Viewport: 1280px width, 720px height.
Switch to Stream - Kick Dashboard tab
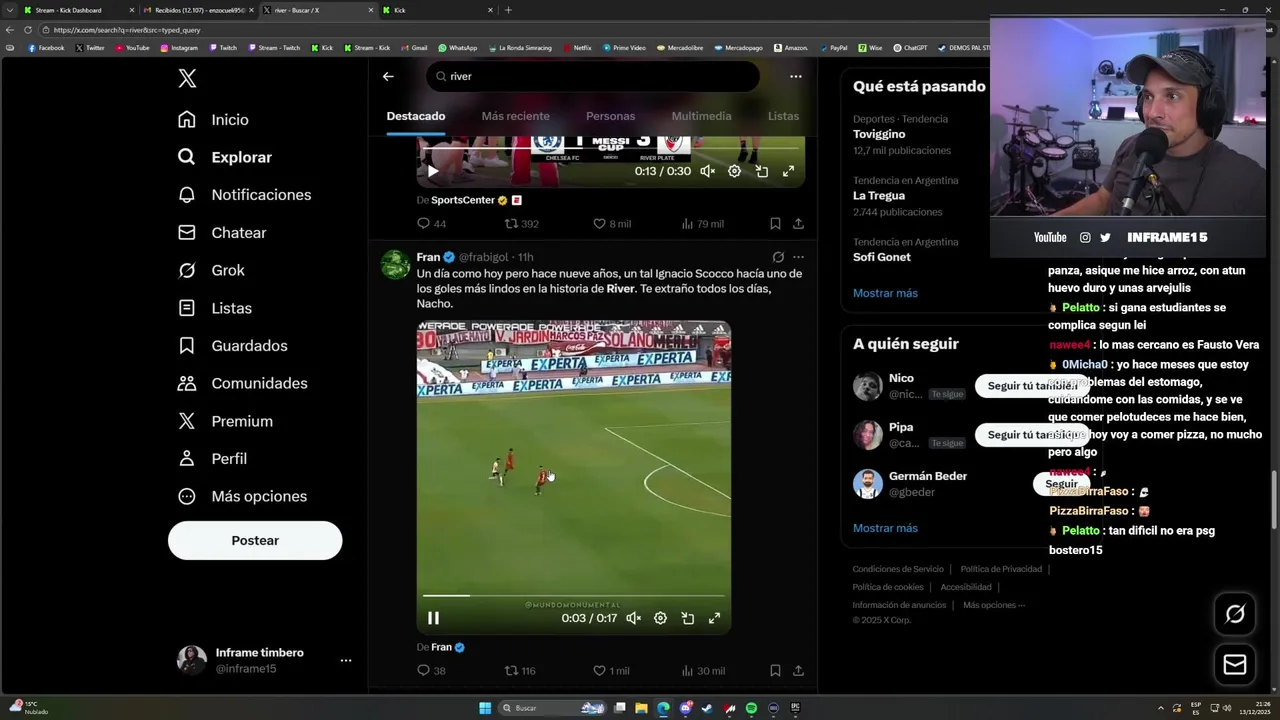(x=78, y=10)
